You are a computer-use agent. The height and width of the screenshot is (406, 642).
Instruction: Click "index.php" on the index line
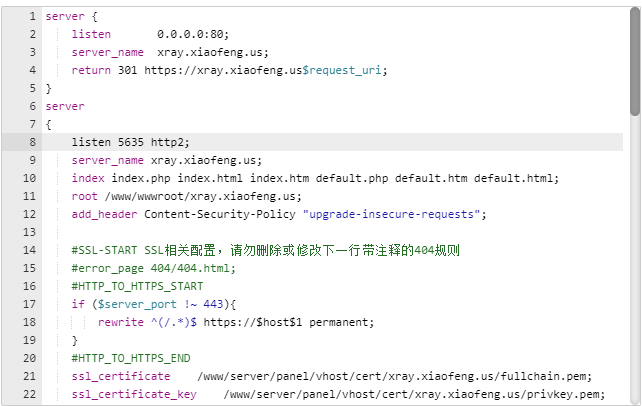click(141, 178)
